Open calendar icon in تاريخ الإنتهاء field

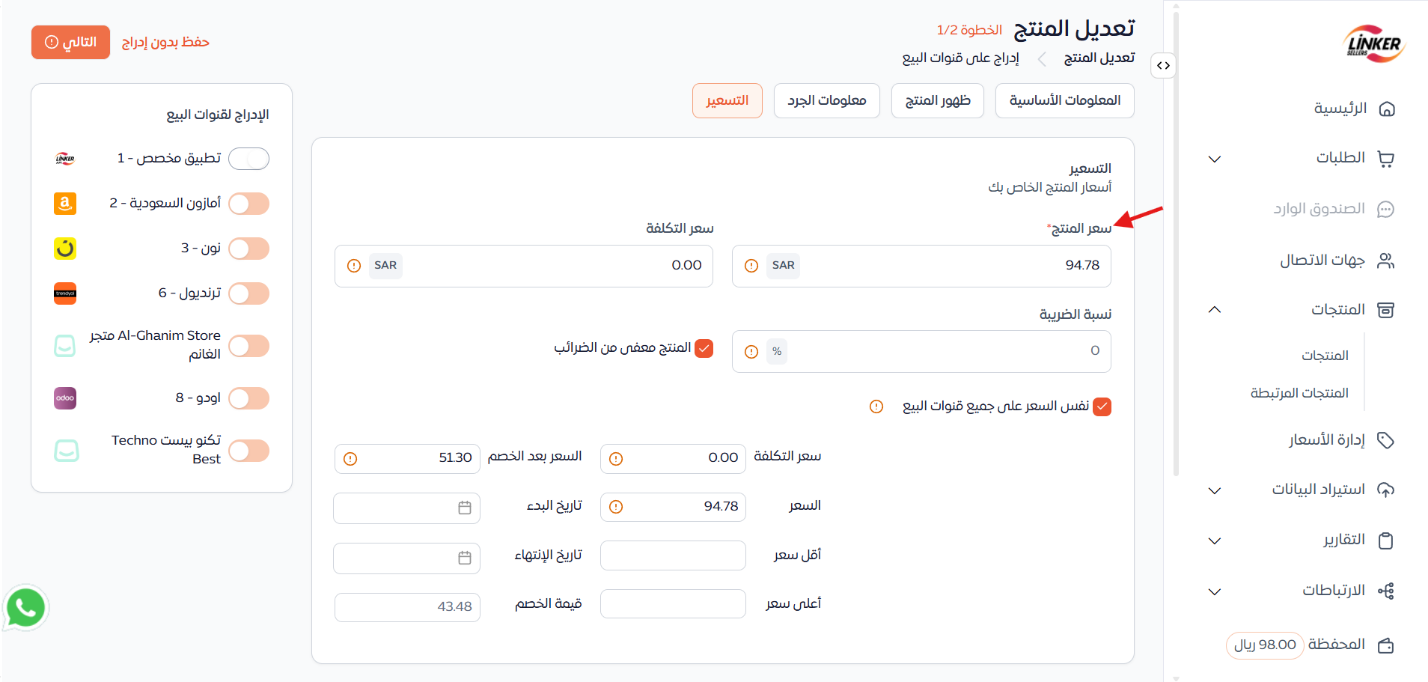[464, 558]
